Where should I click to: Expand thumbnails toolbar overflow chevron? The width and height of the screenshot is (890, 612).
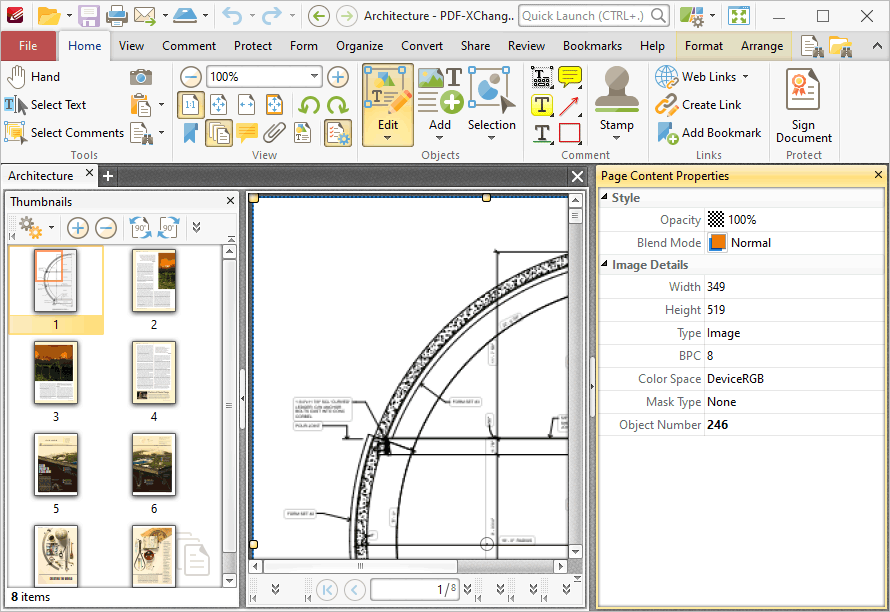[196, 228]
